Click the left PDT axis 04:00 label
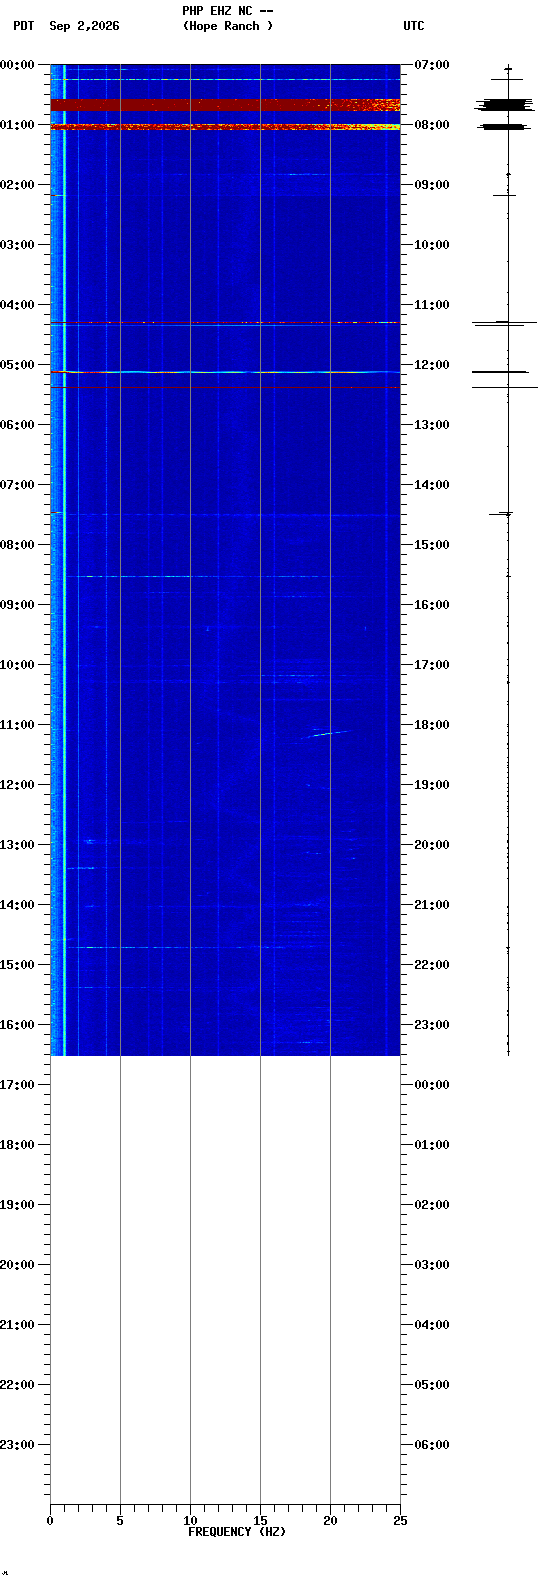Screen dimensions: 552x1584 18,305
